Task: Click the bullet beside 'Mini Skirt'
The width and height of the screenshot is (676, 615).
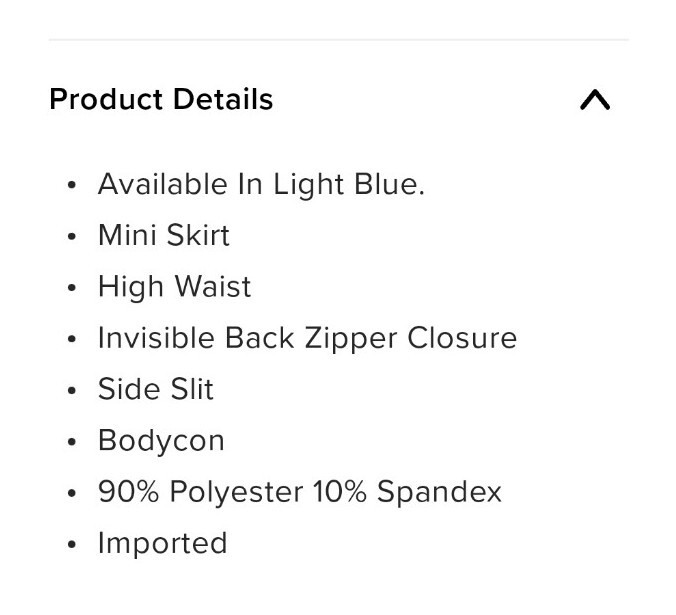Action: coord(72,237)
